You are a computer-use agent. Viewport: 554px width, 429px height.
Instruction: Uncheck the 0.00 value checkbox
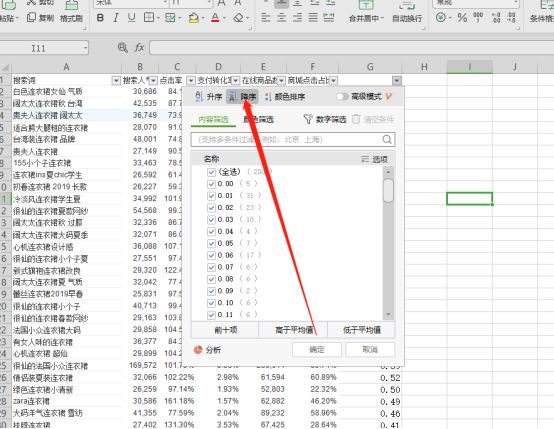[x=211, y=184]
